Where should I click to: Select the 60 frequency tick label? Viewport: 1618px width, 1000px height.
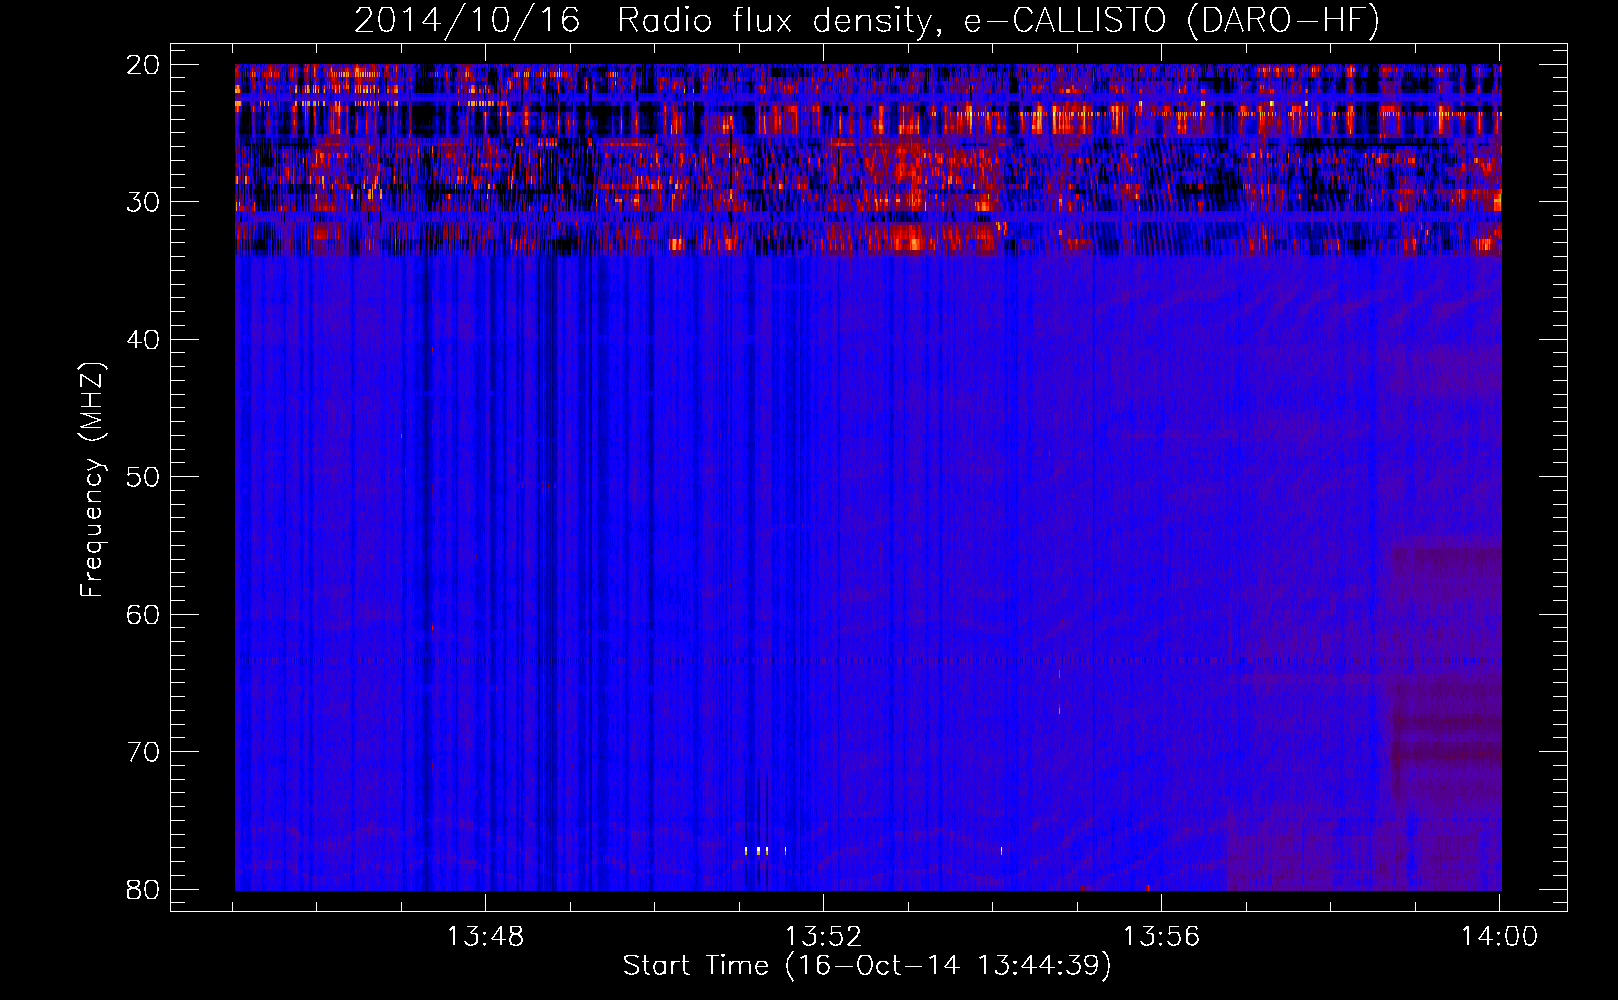coord(144,614)
